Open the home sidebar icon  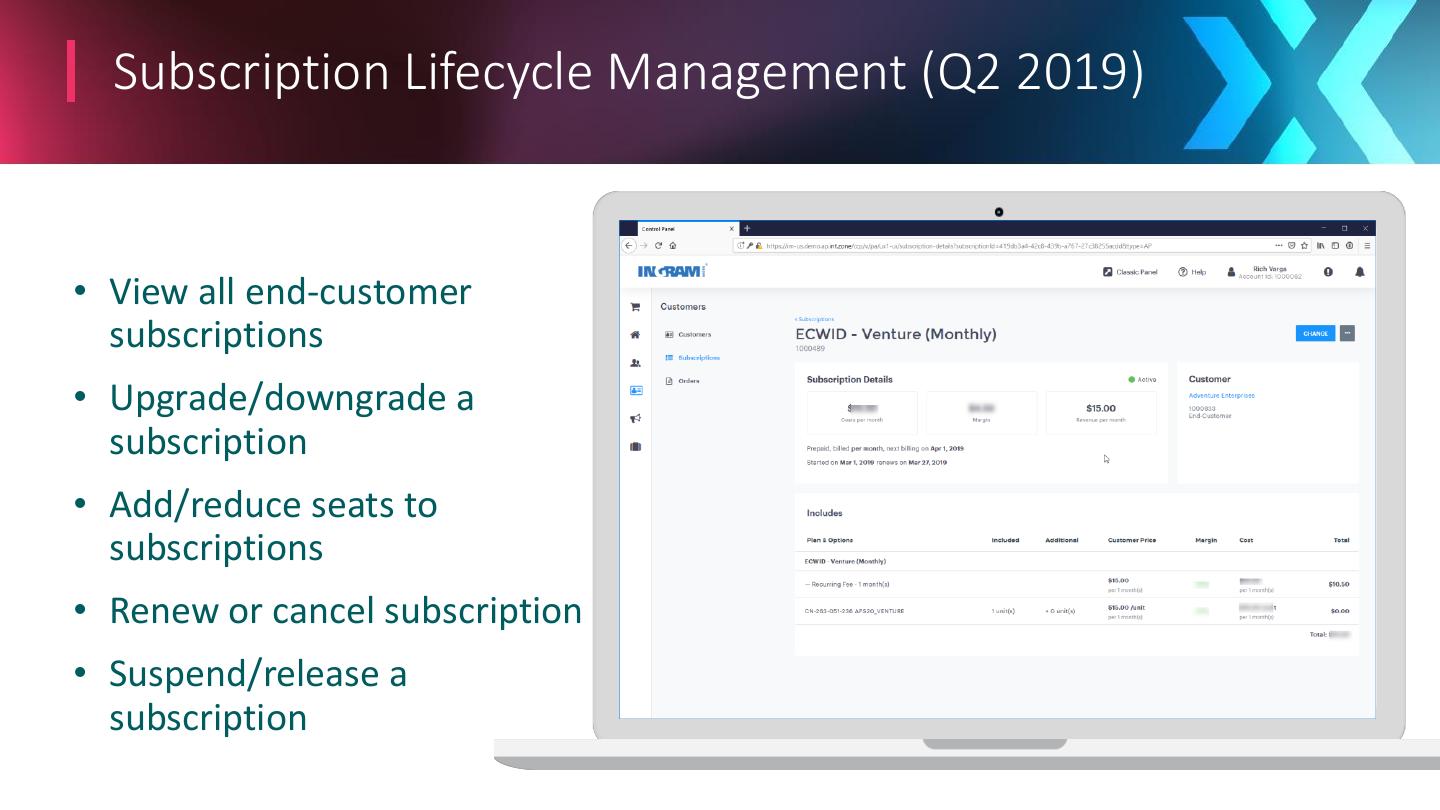(635, 335)
